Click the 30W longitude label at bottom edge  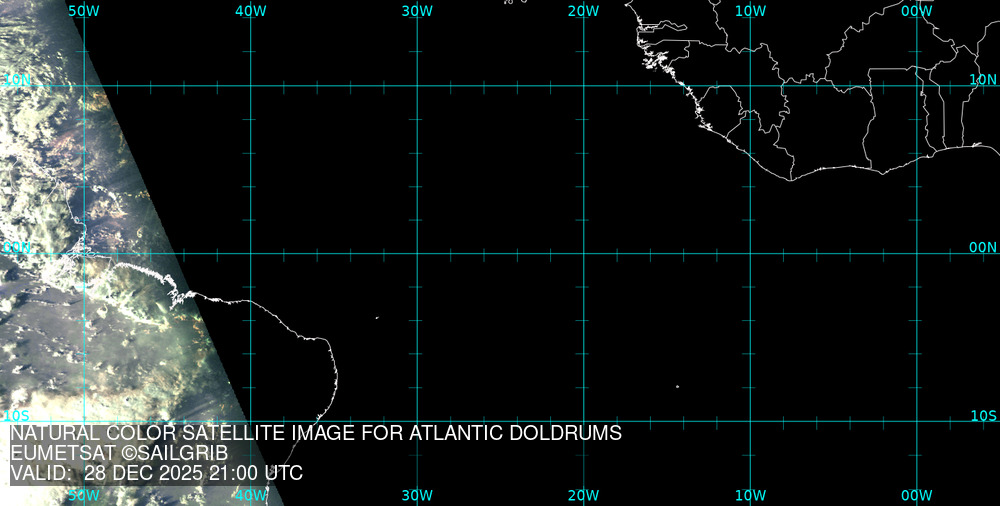click(417, 495)
